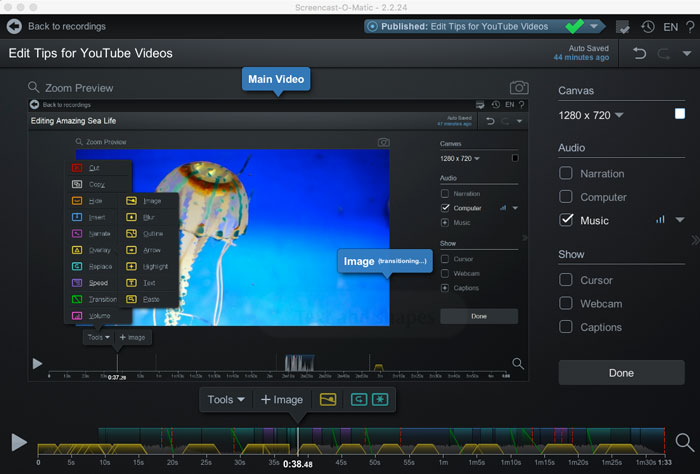Click the Image (transitioning...) callout in preview
This screenshot has width=700, height=474.
(x=385, y=261)
